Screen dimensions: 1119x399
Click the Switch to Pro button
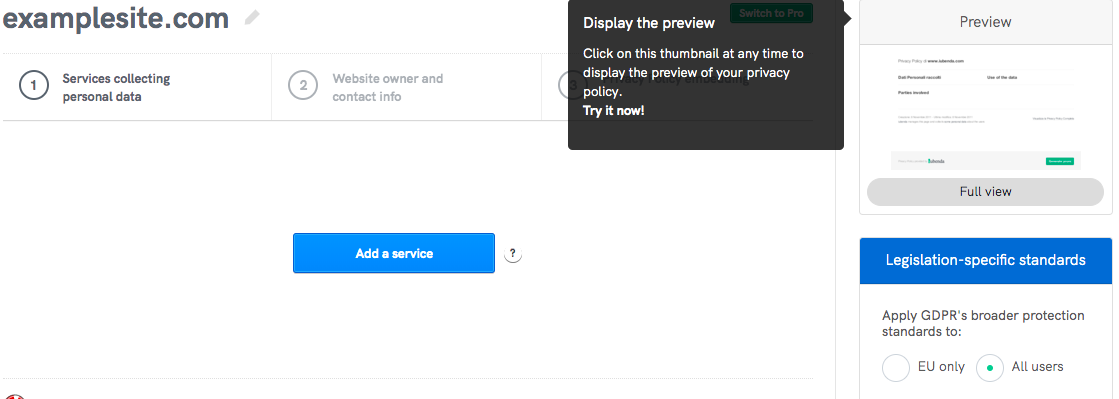(771, 14)
